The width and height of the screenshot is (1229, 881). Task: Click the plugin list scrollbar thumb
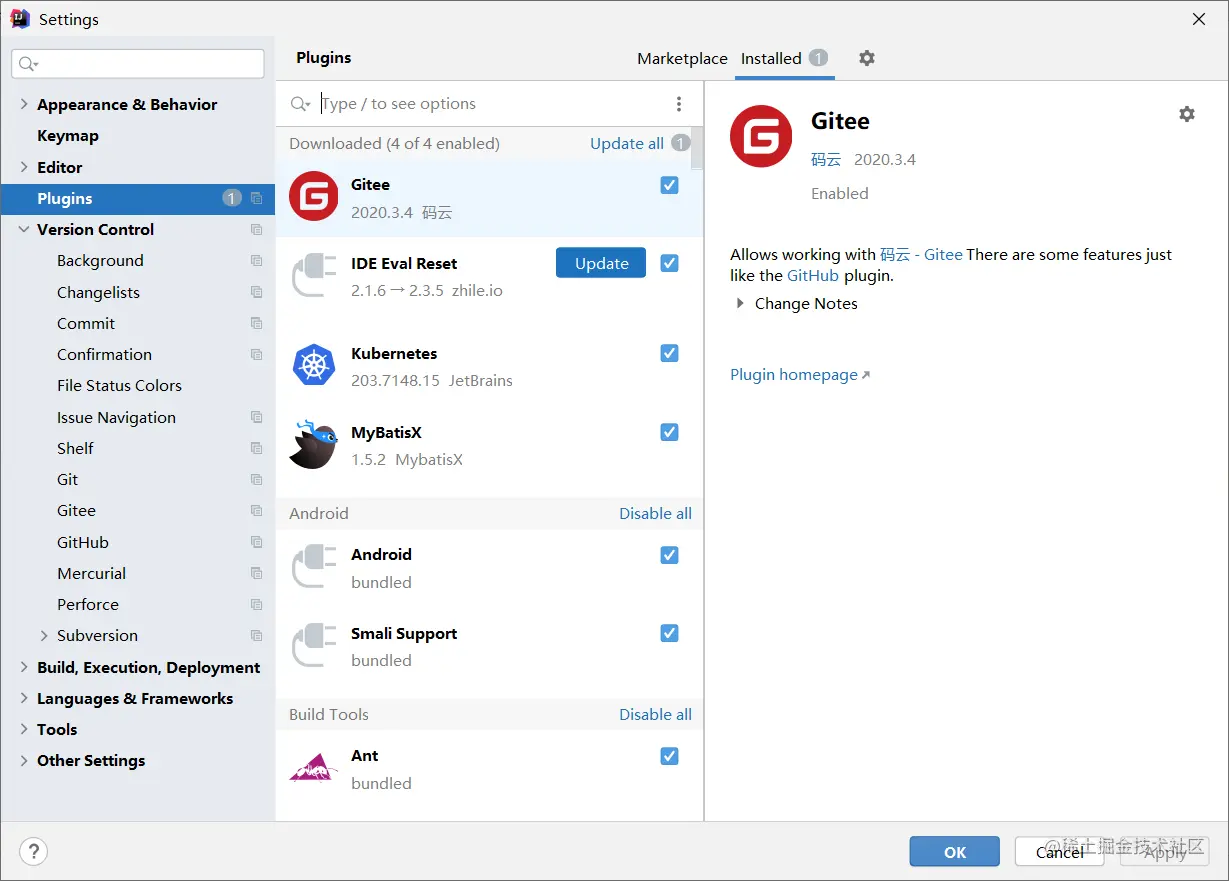point(698,148)
